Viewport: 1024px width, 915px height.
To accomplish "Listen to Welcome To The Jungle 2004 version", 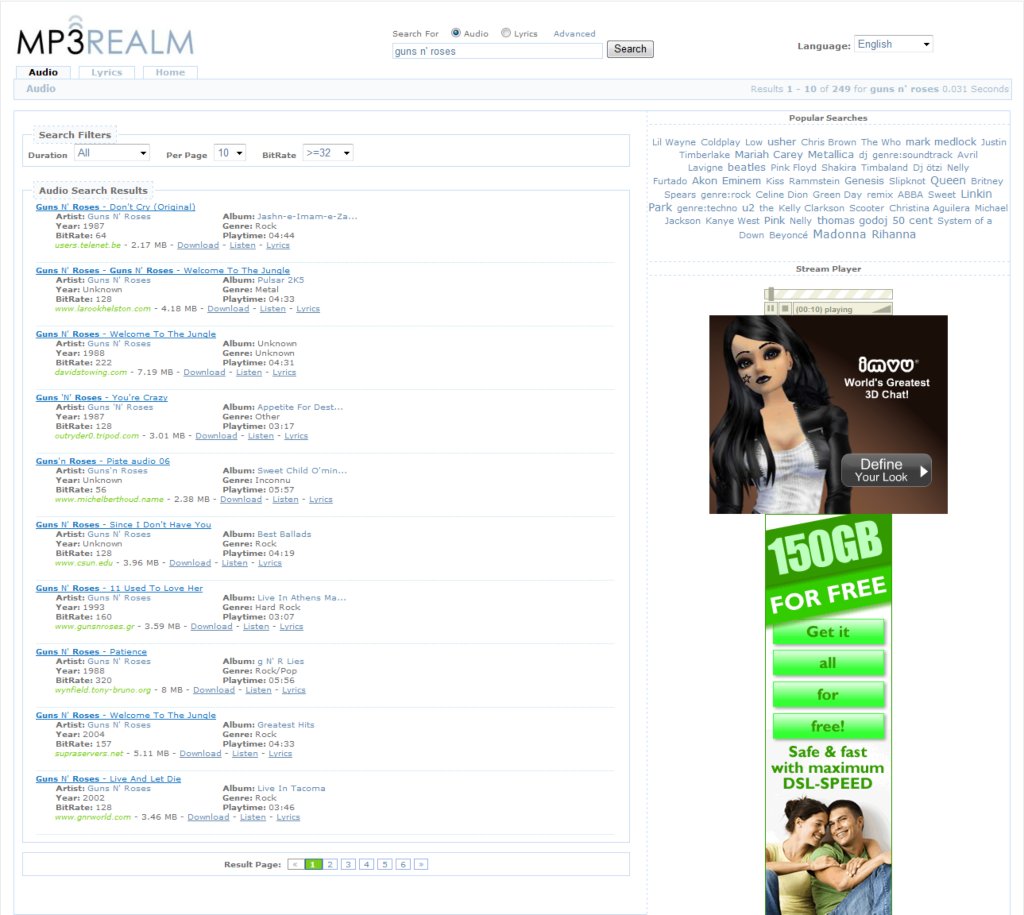I will point(245,754).
